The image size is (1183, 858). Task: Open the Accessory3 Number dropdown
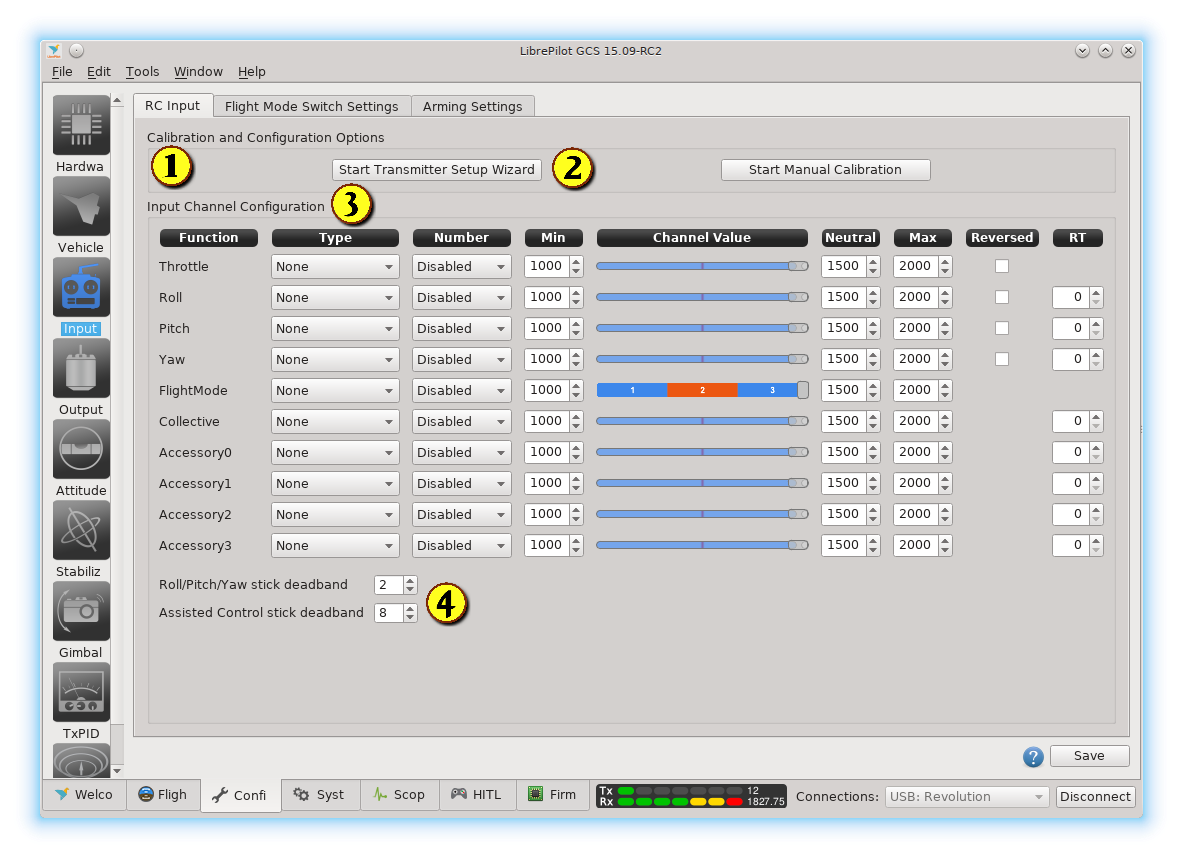pos(462,545)
